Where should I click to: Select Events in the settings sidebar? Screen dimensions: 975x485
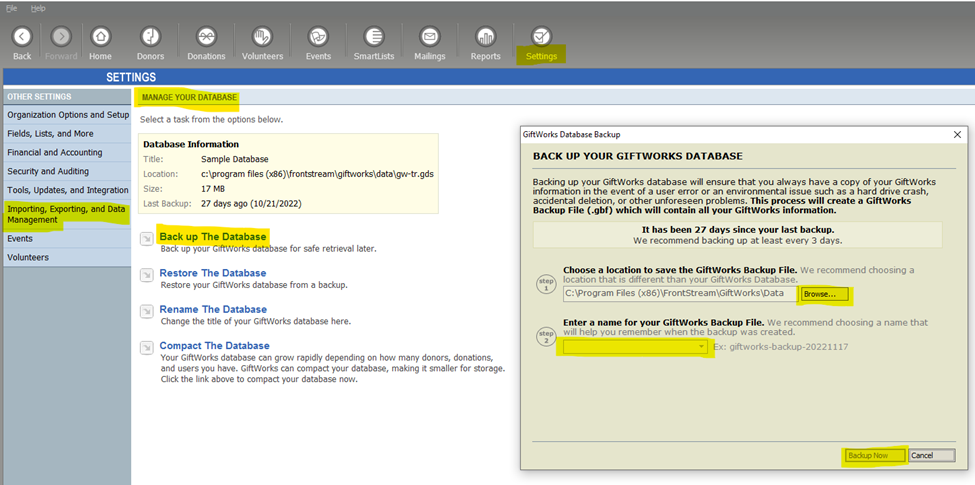(x=67, y=239)
